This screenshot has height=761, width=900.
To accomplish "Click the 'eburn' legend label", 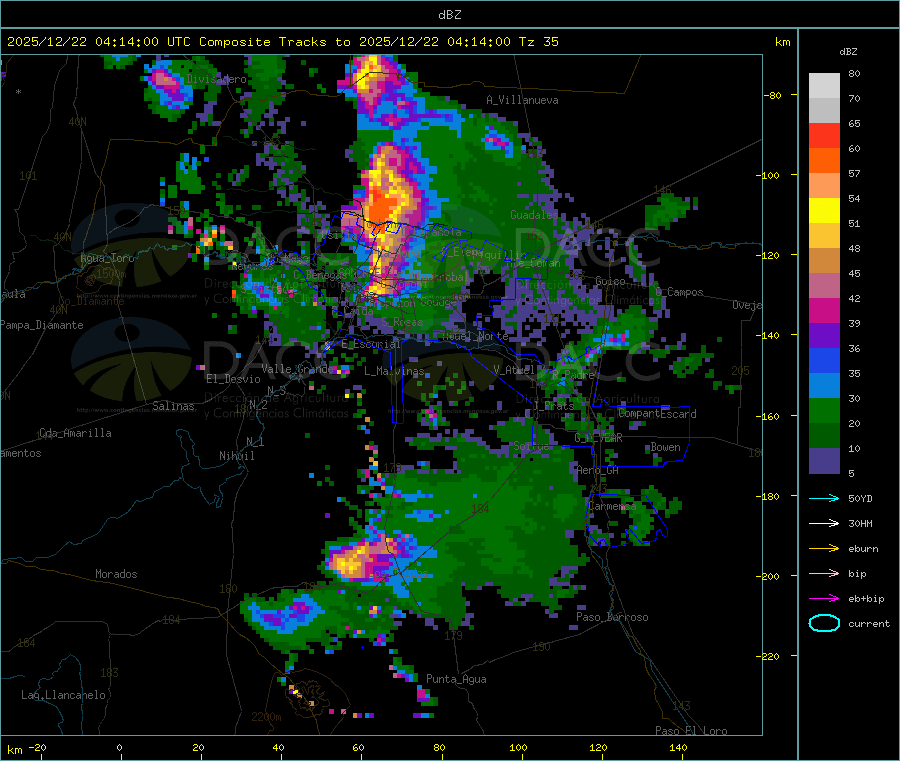I will [x=863, y=549].
